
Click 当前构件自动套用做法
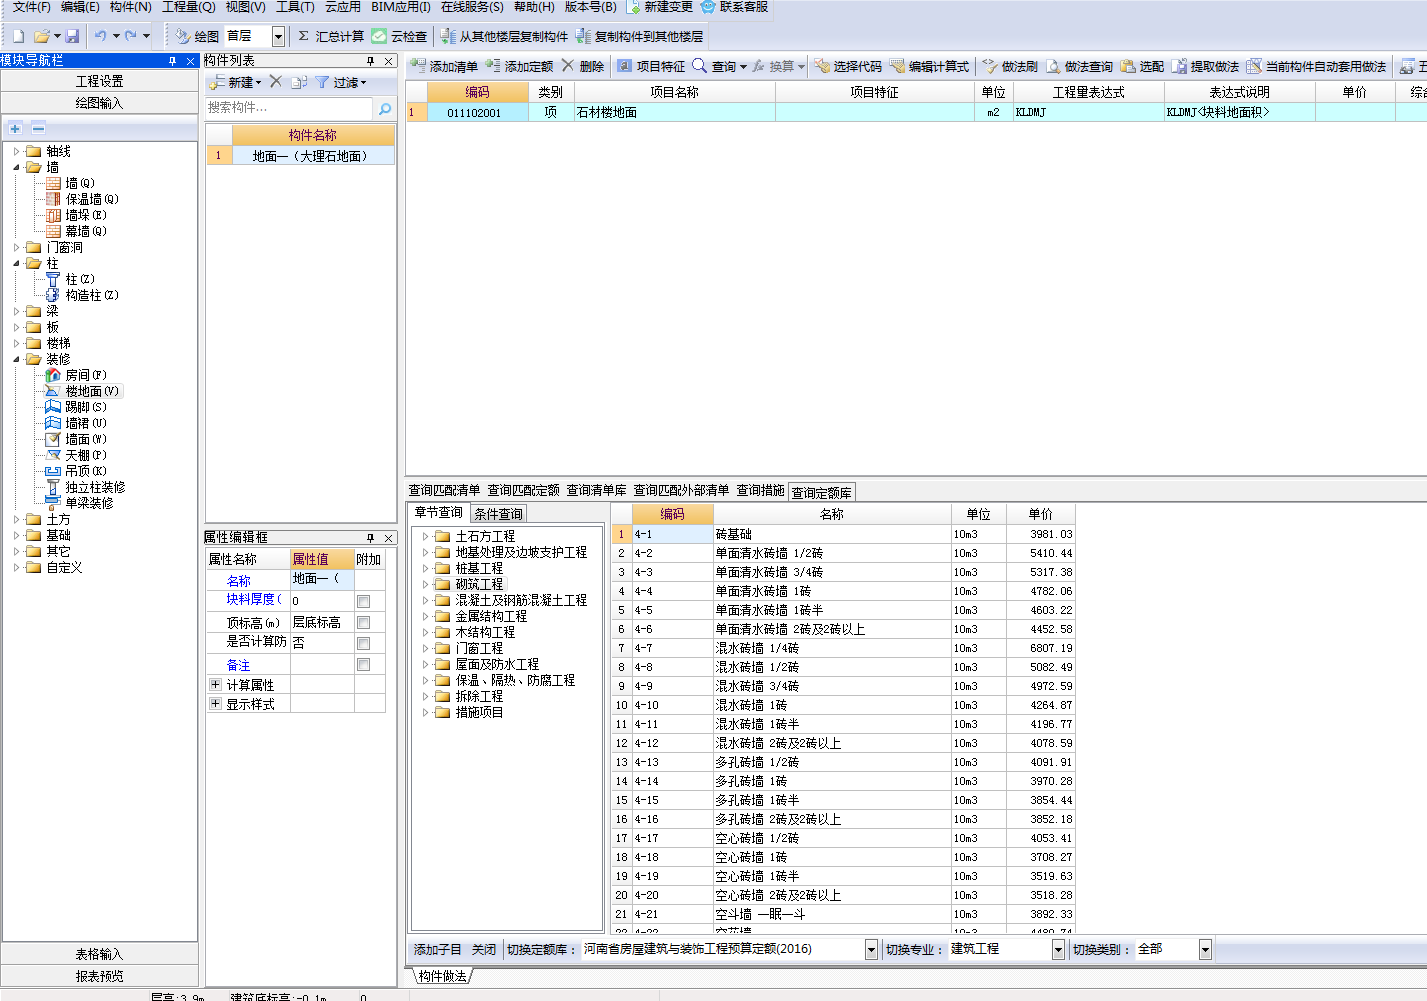[x=1316, y=66]
